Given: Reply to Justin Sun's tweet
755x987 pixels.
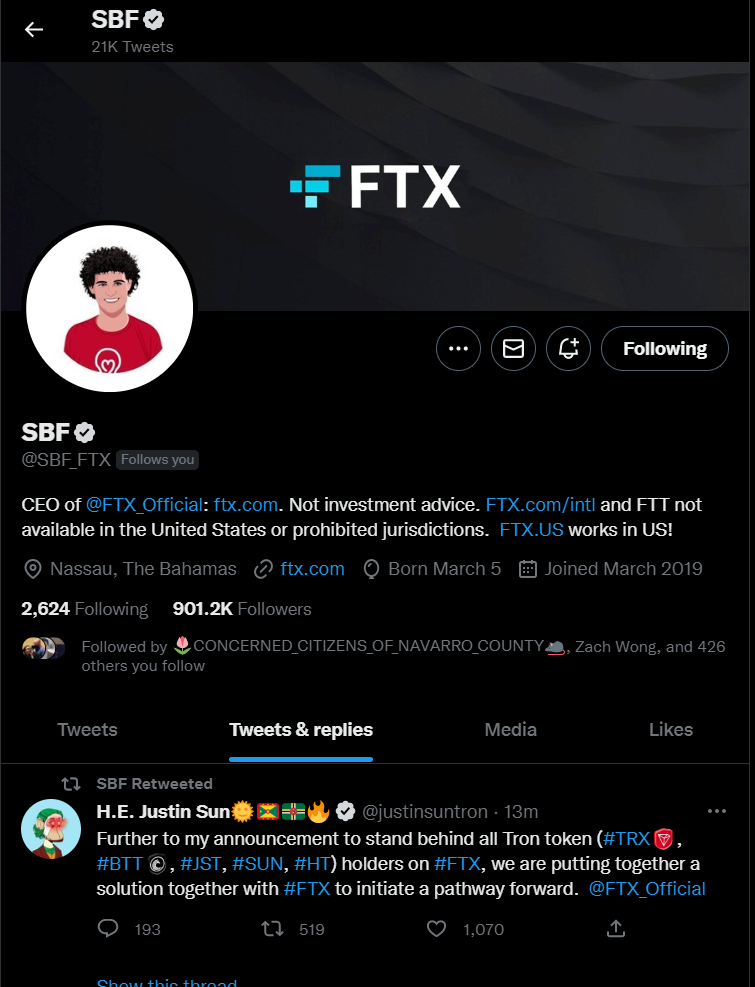Looking at the screenshot, I should (x=108, y=928).
